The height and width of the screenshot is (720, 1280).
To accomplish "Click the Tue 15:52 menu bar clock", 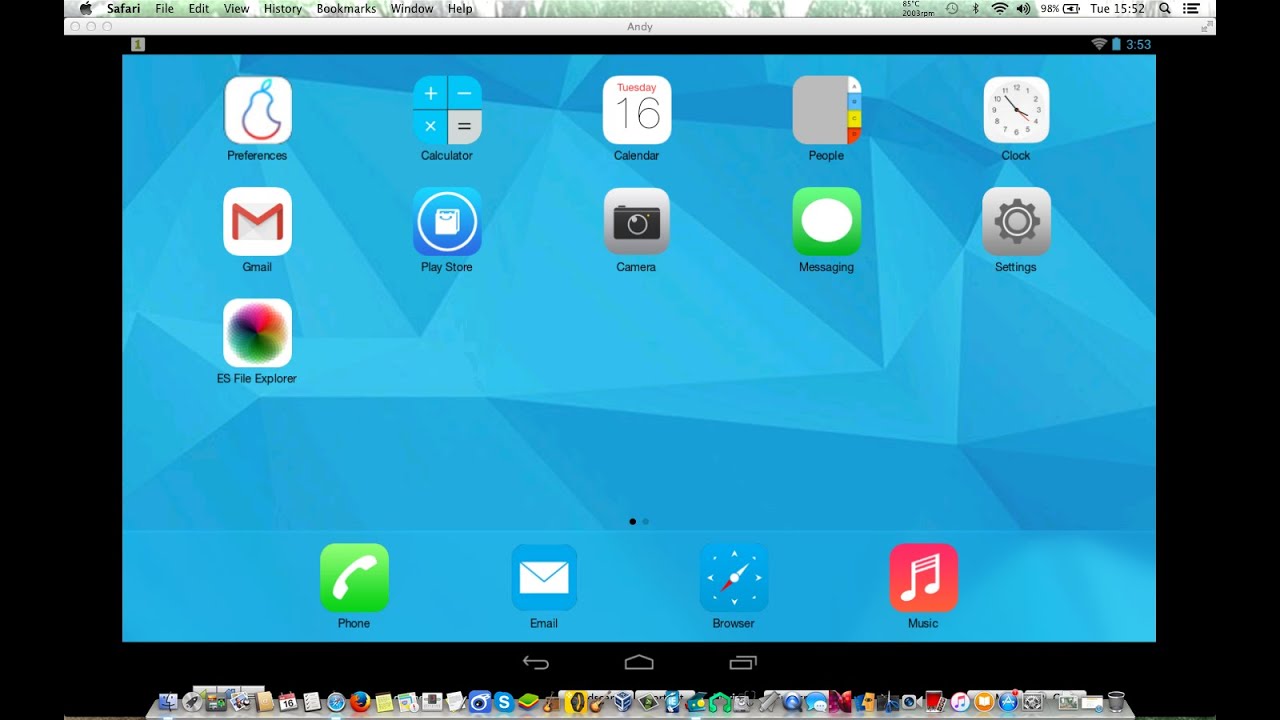I will pyautogui.click(x=1117, y=9).
